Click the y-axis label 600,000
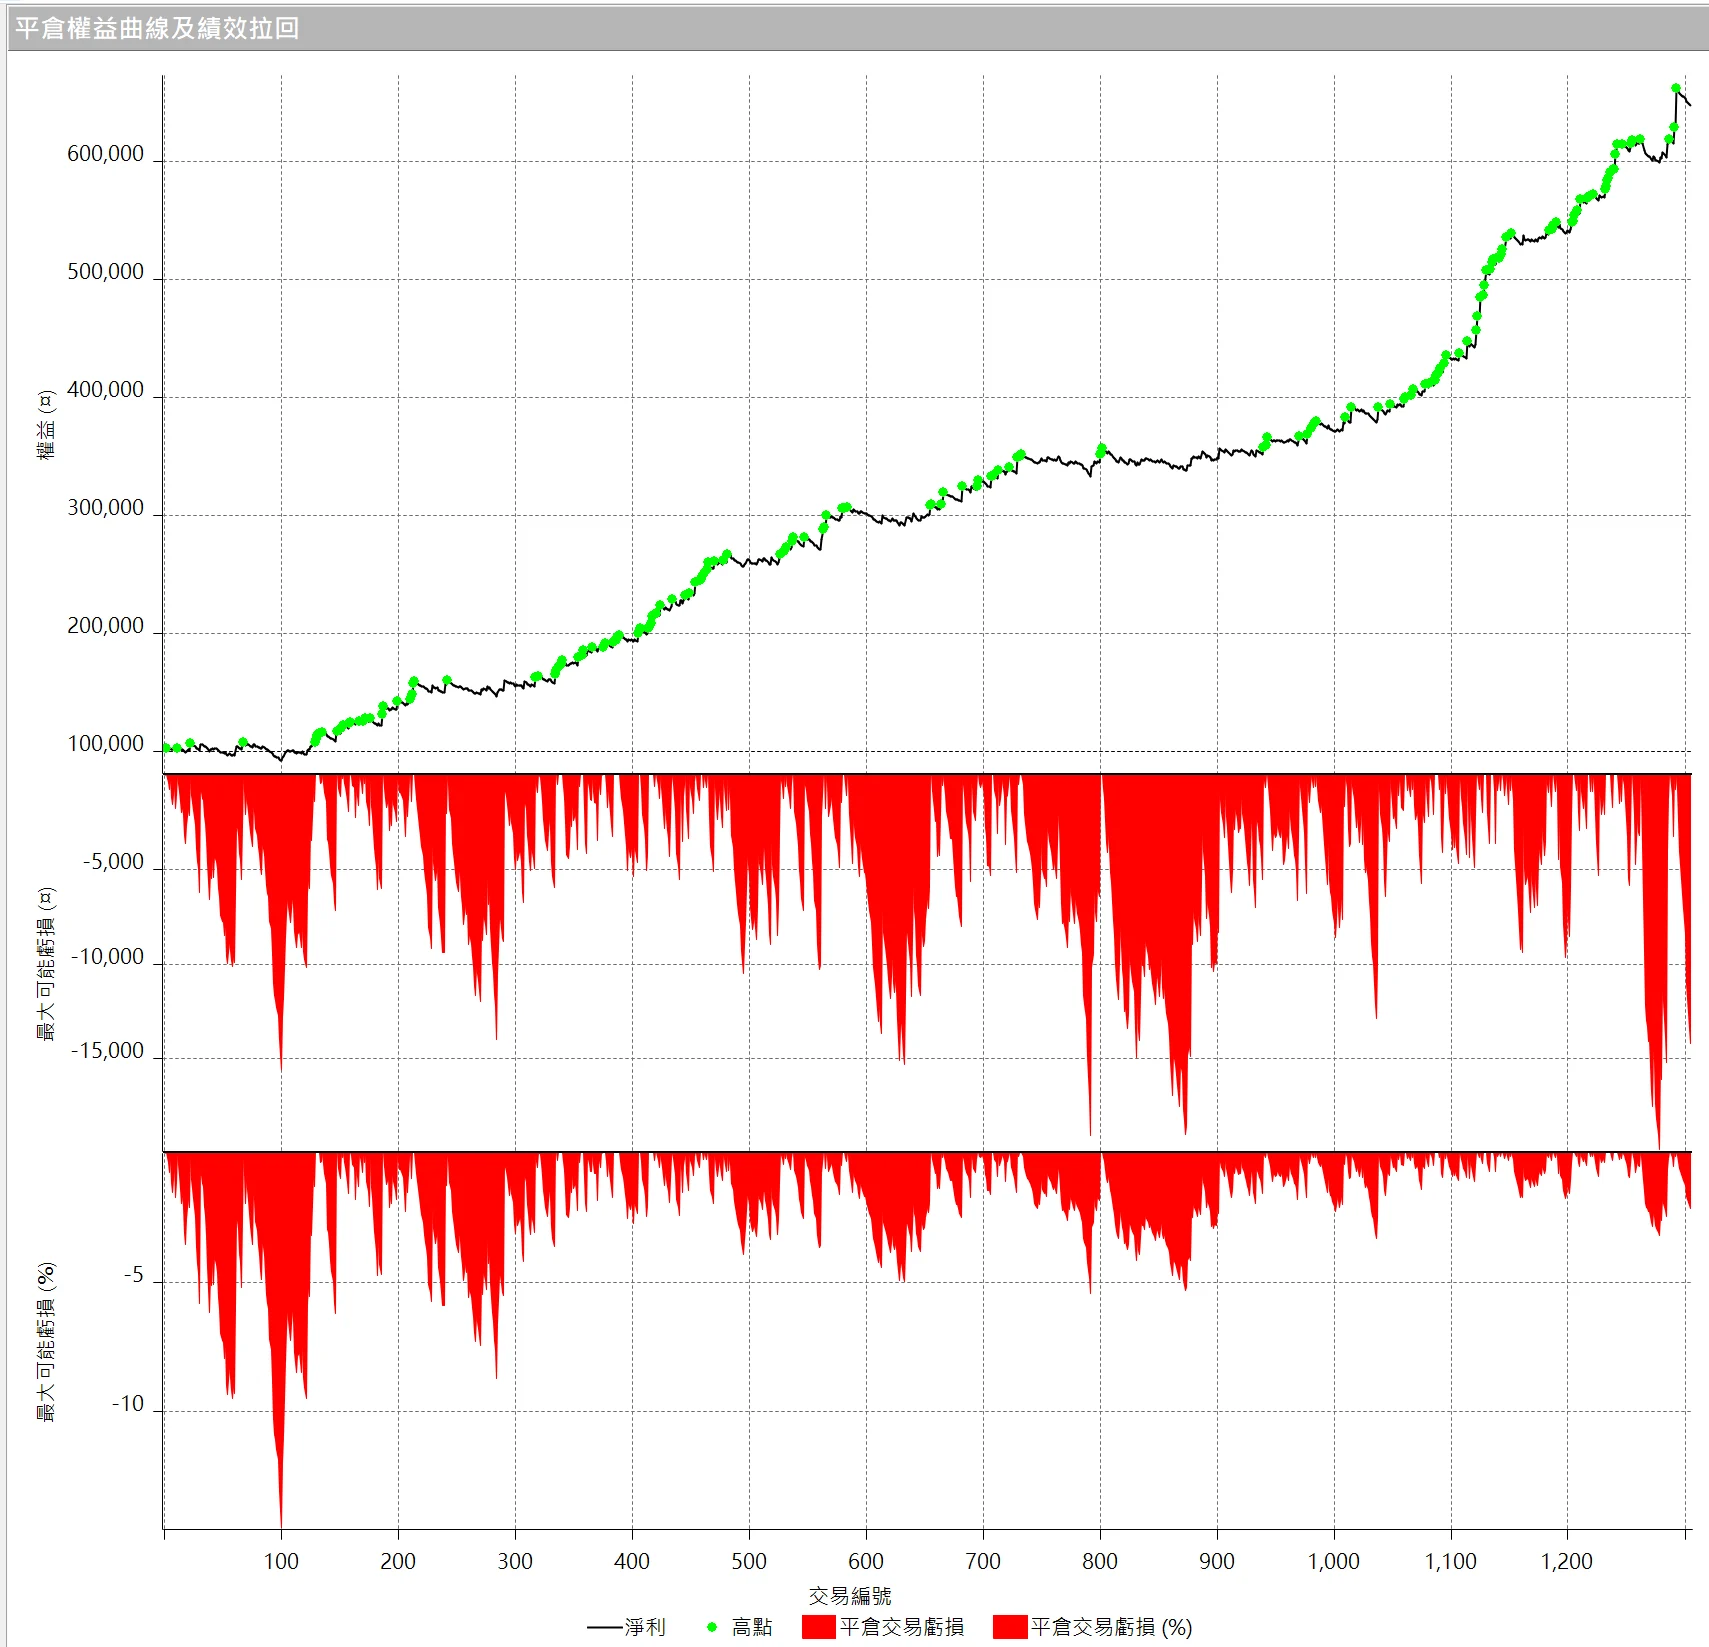Screen dimensions: 1709x1647 [106, 154]
